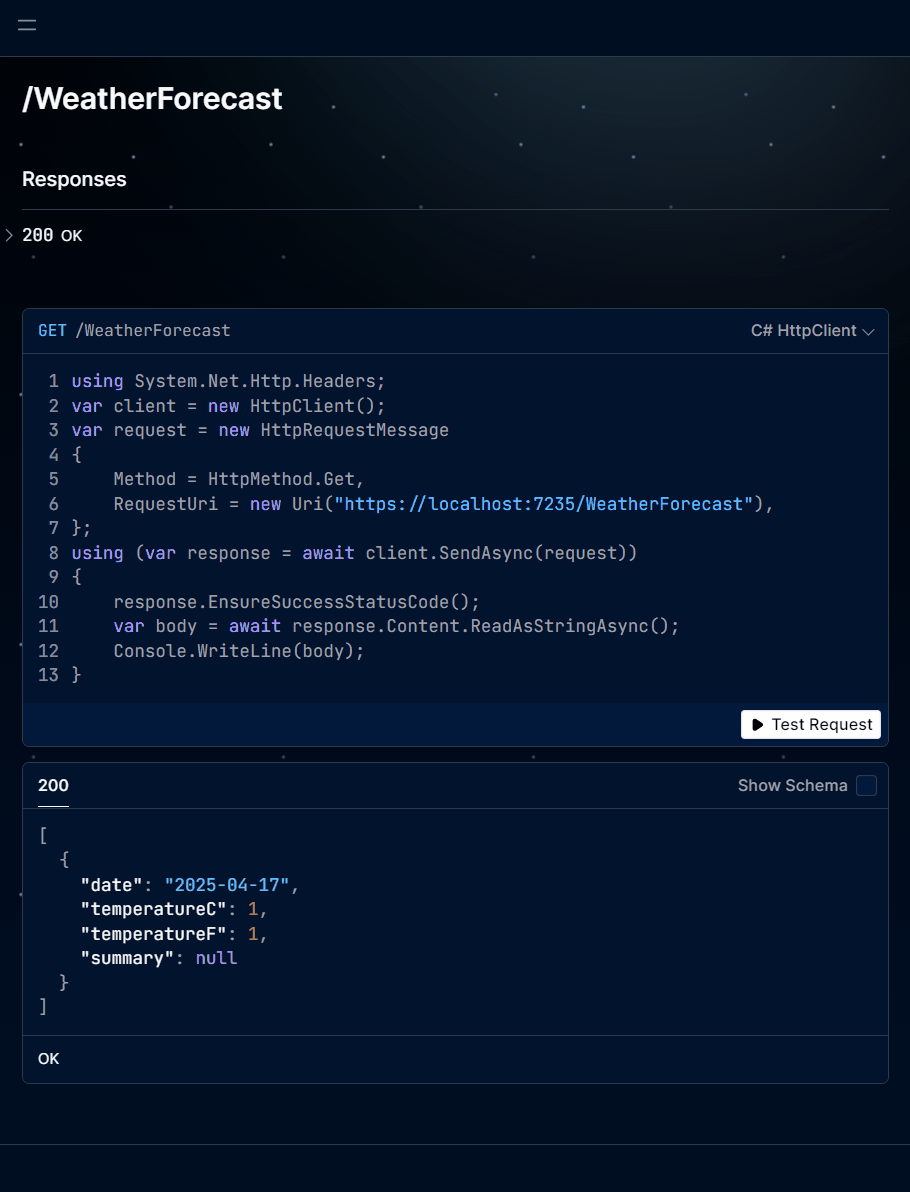Click the "date": "2025-04-17" JSON line

coord(189,885)
